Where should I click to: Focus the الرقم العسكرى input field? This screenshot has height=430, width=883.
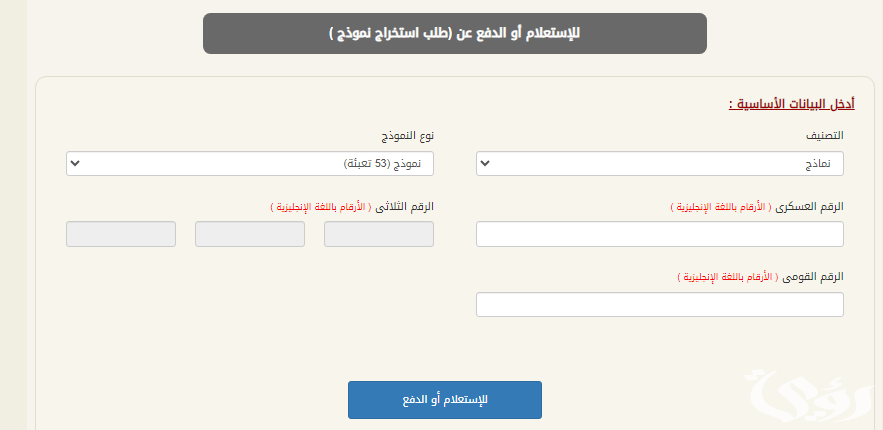point(659,234)
